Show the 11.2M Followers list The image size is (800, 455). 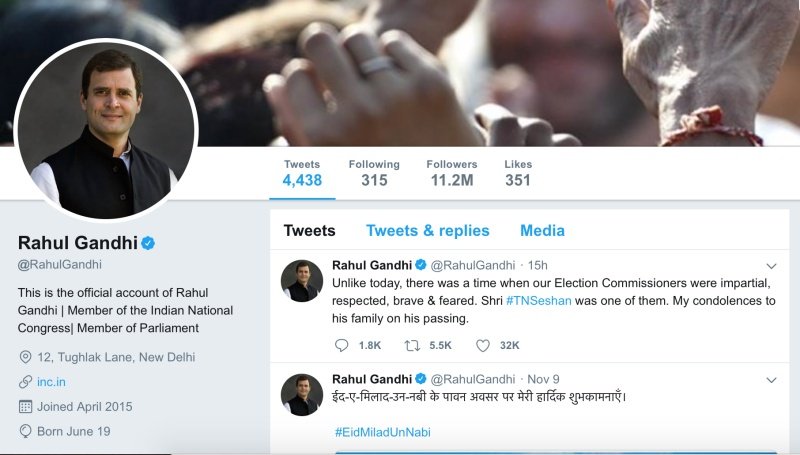click(x=451, y=173)
